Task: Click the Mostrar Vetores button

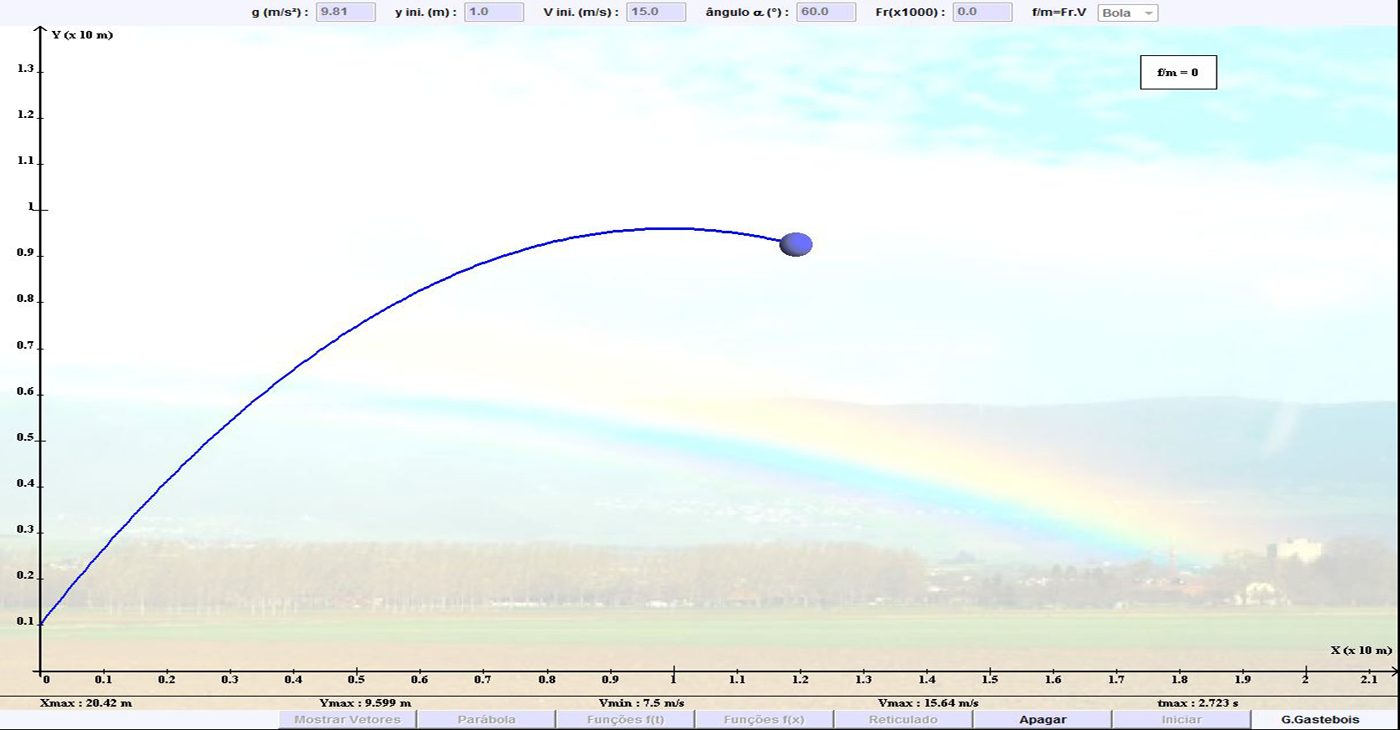Action: 347,719
